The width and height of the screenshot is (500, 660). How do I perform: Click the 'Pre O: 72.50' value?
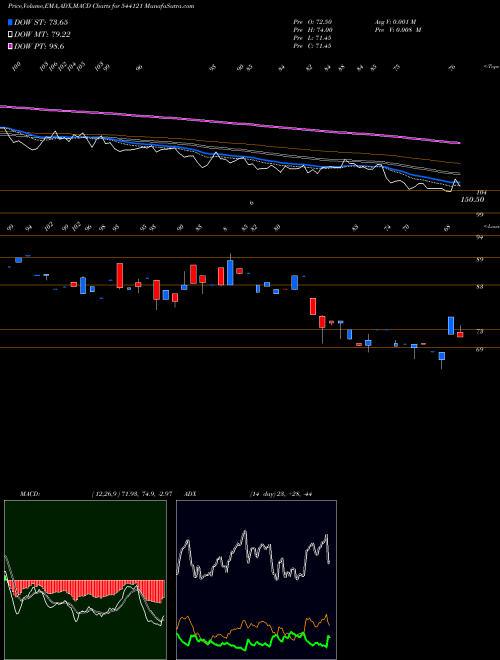(313, 22)
